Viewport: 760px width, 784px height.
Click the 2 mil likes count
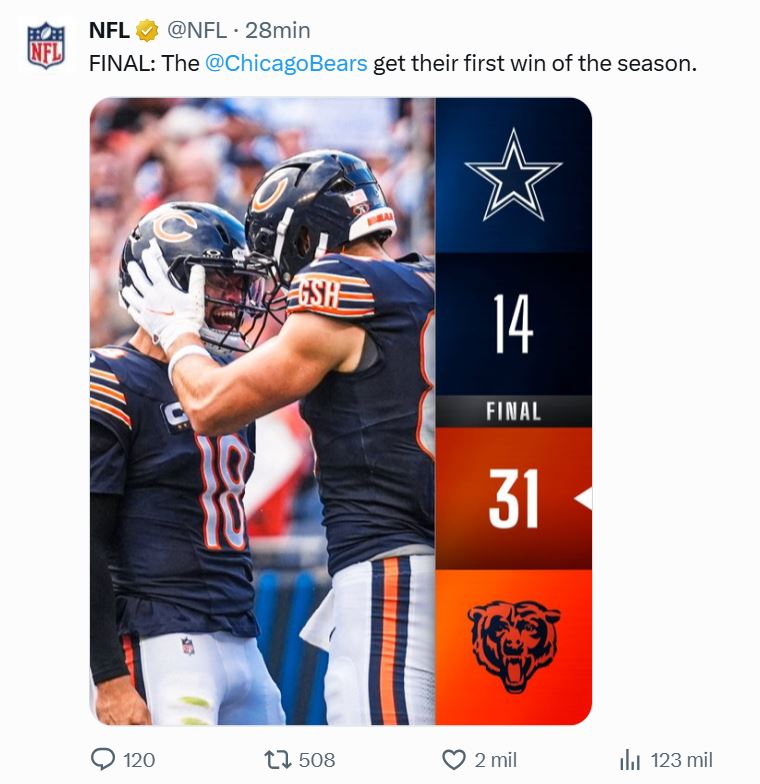[496, 760]
